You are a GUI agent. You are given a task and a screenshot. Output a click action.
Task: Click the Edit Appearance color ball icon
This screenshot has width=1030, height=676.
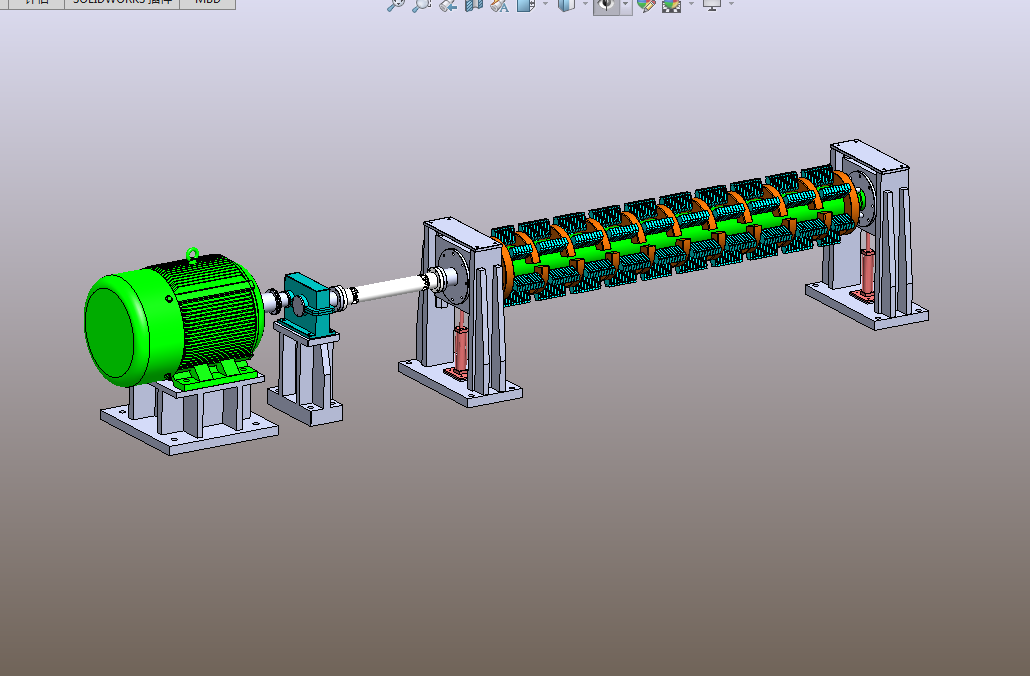click(646, 5)
